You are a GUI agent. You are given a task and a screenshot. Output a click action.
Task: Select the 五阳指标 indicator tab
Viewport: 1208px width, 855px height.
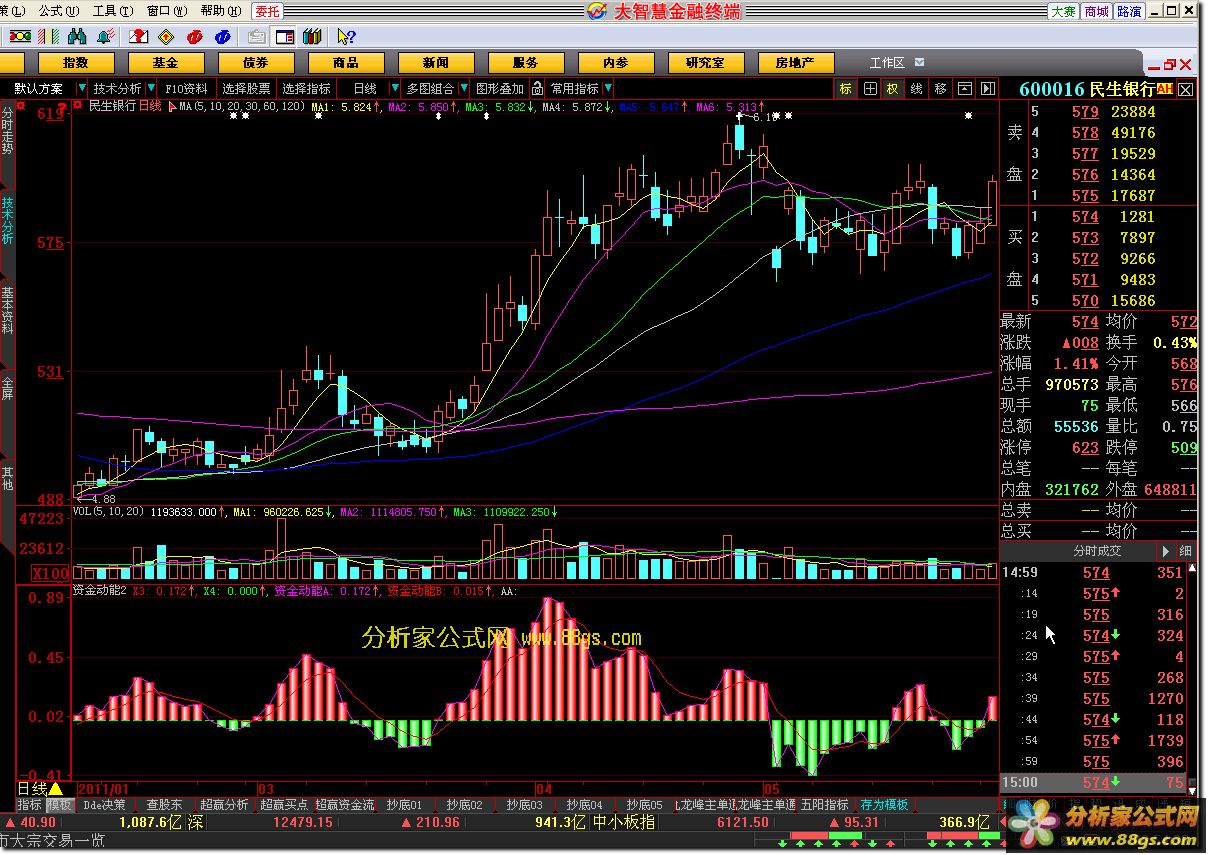pyautogui.click(x=826, y=805)
